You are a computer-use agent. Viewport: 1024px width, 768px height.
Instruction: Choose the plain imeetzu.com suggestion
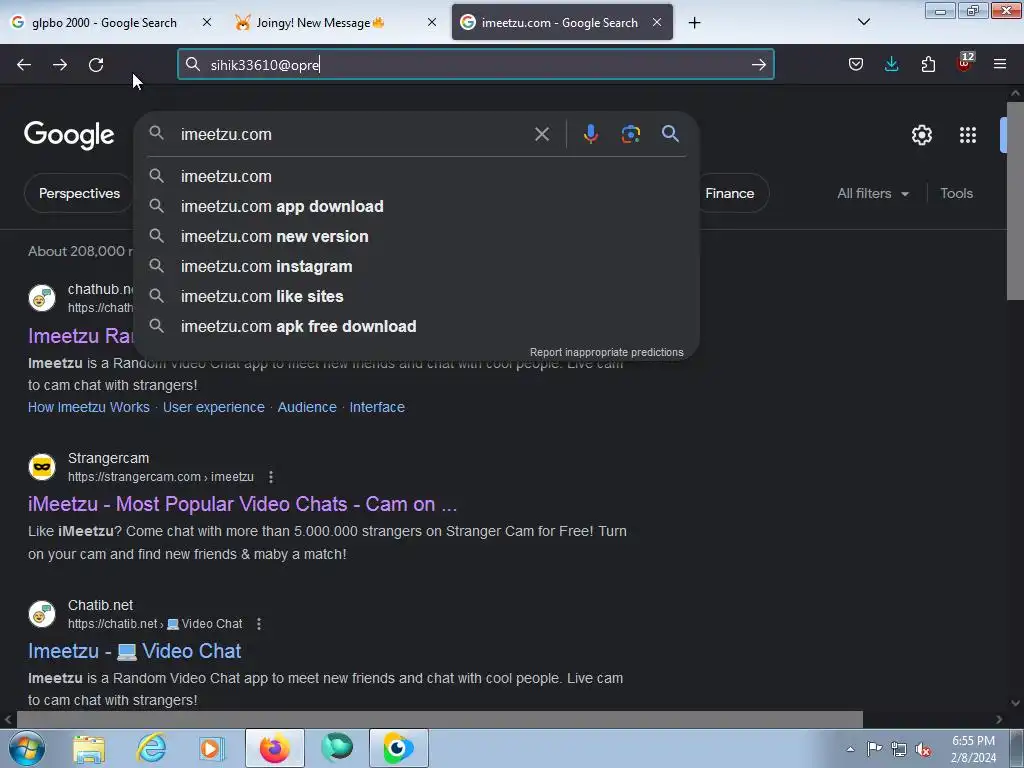coord(417,176)
